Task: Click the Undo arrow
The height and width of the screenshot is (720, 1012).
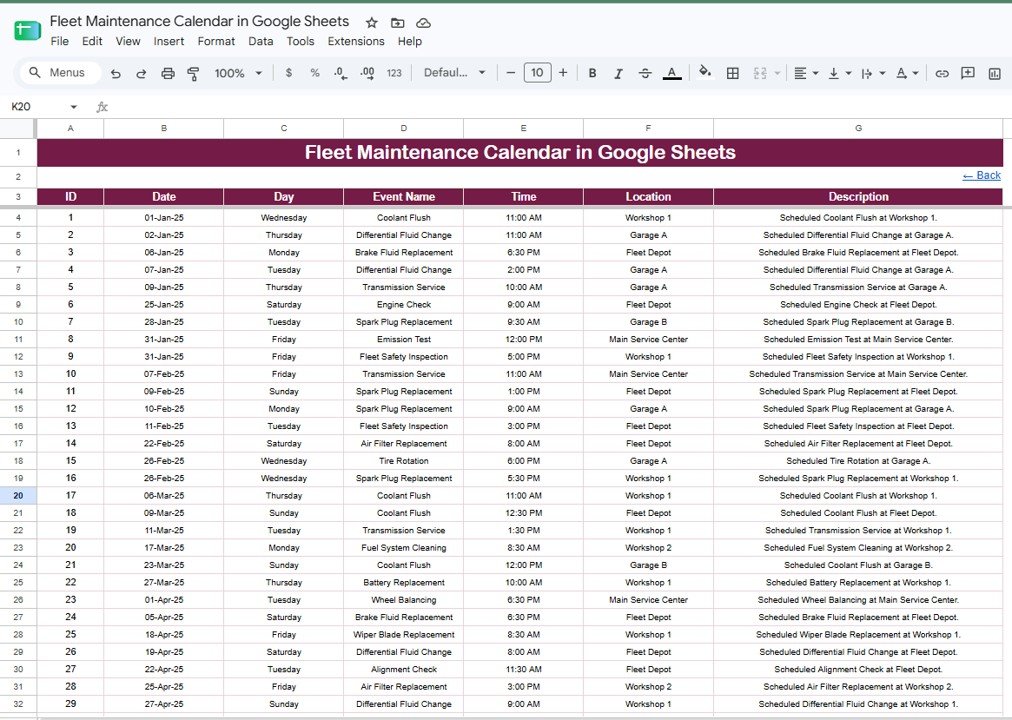Action: (x=116, y=74)
